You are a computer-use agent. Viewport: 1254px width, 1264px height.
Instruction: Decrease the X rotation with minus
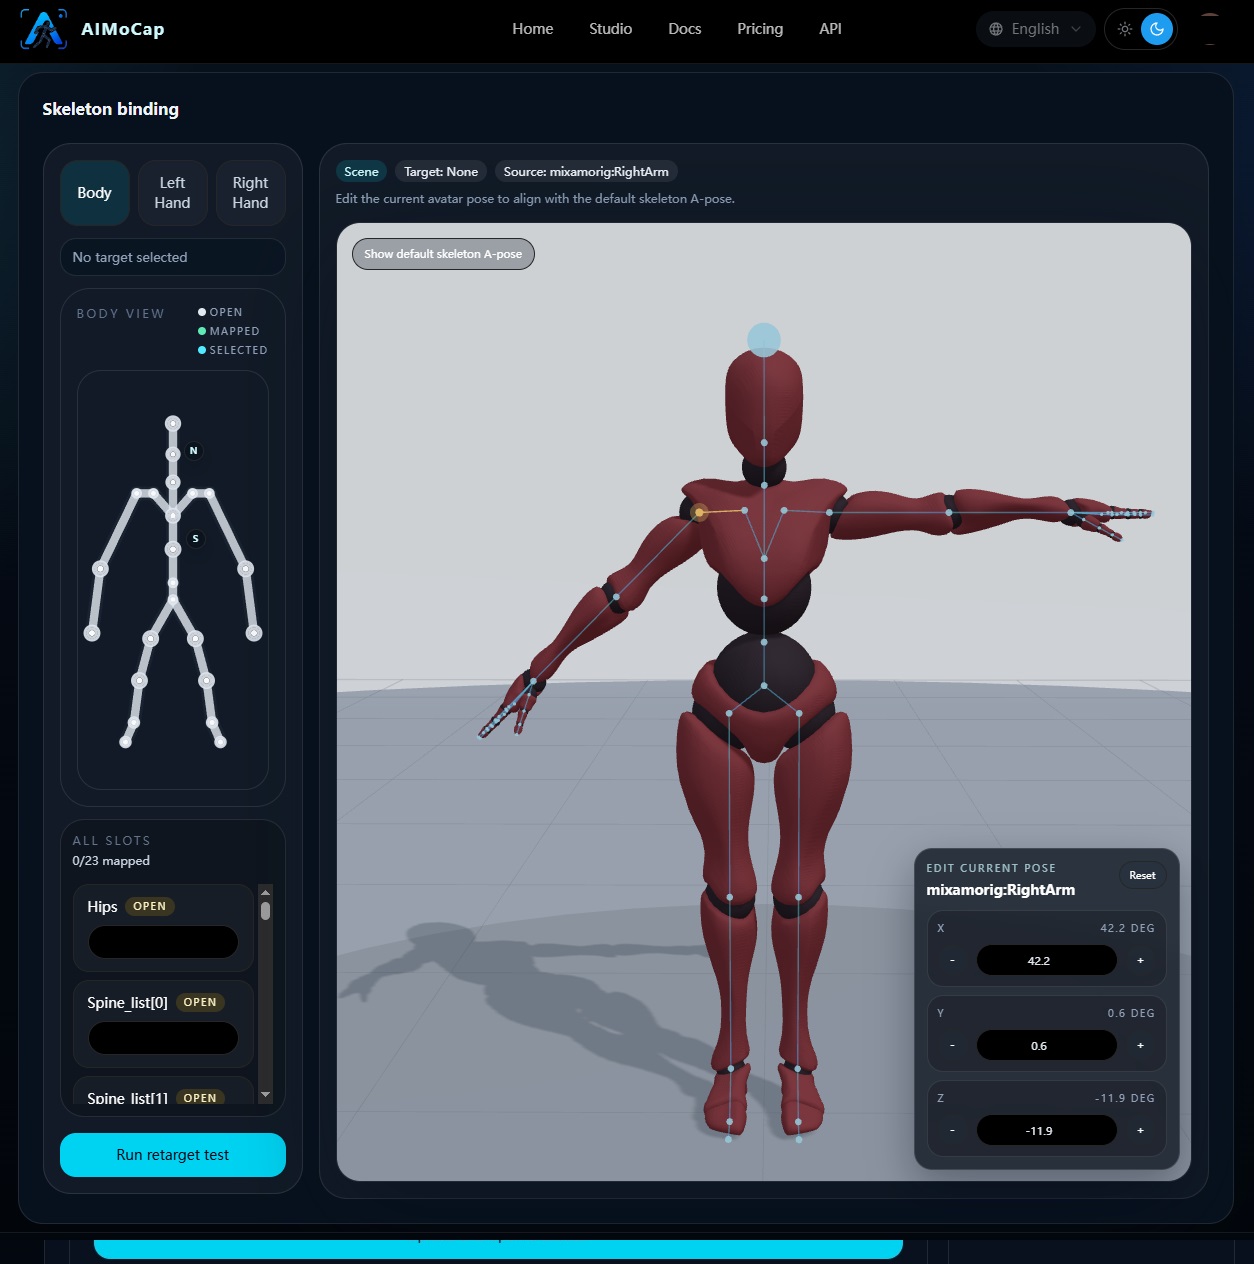coord(952,961)
